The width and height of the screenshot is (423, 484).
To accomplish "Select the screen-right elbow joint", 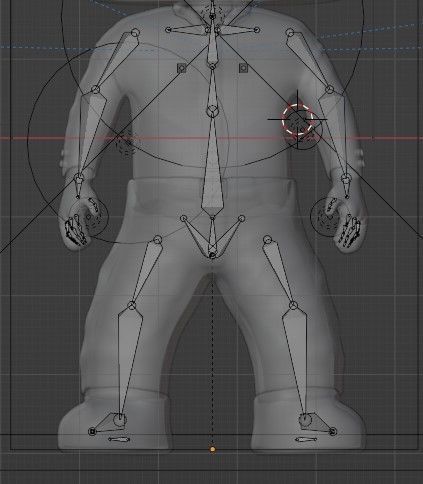I will [x=329, y=89].
